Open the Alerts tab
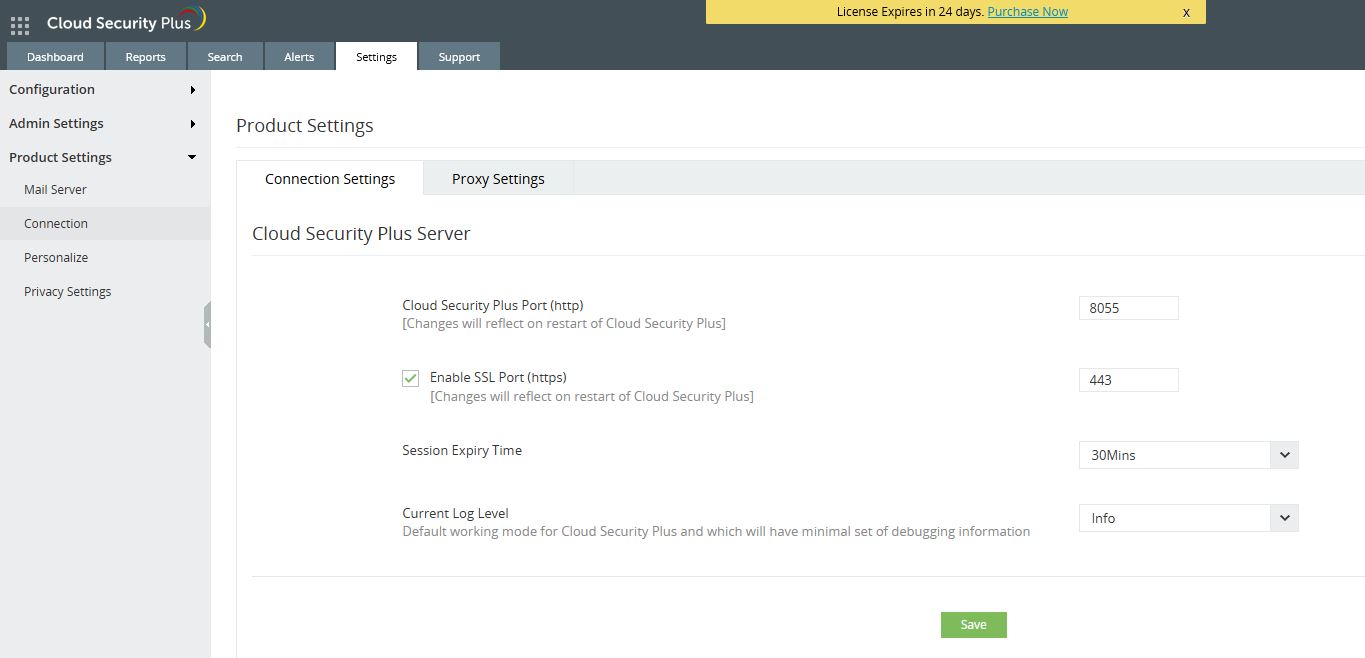This screenshot has height=658, width=1365. [x=299, y=57]
